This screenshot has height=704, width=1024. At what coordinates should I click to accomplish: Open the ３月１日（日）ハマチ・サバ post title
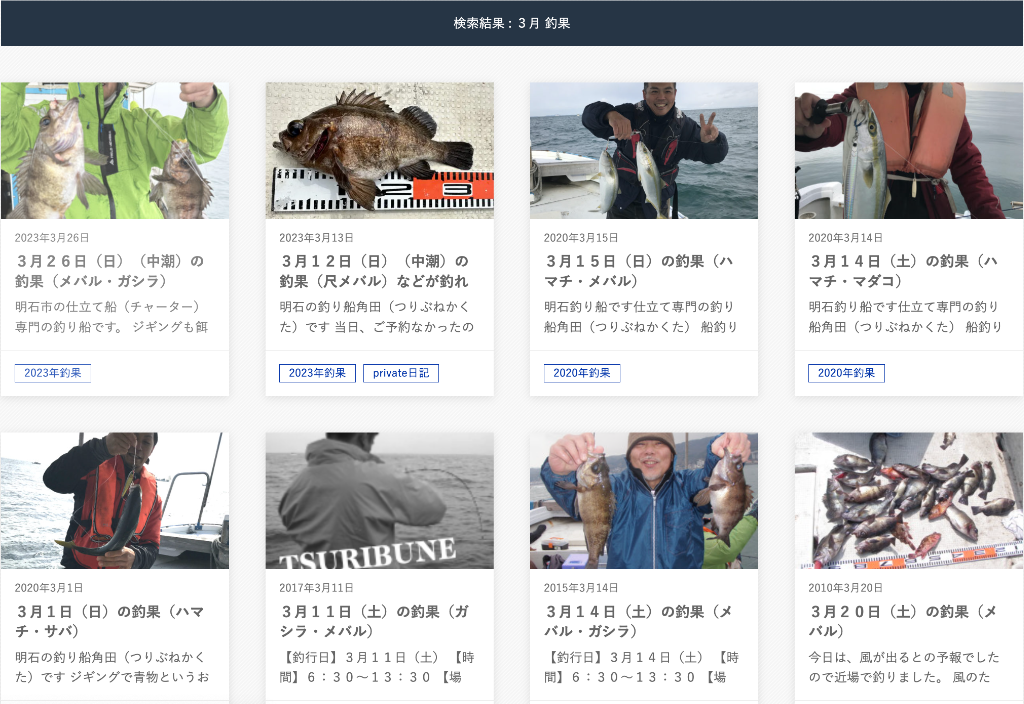[x=109, y=621]
